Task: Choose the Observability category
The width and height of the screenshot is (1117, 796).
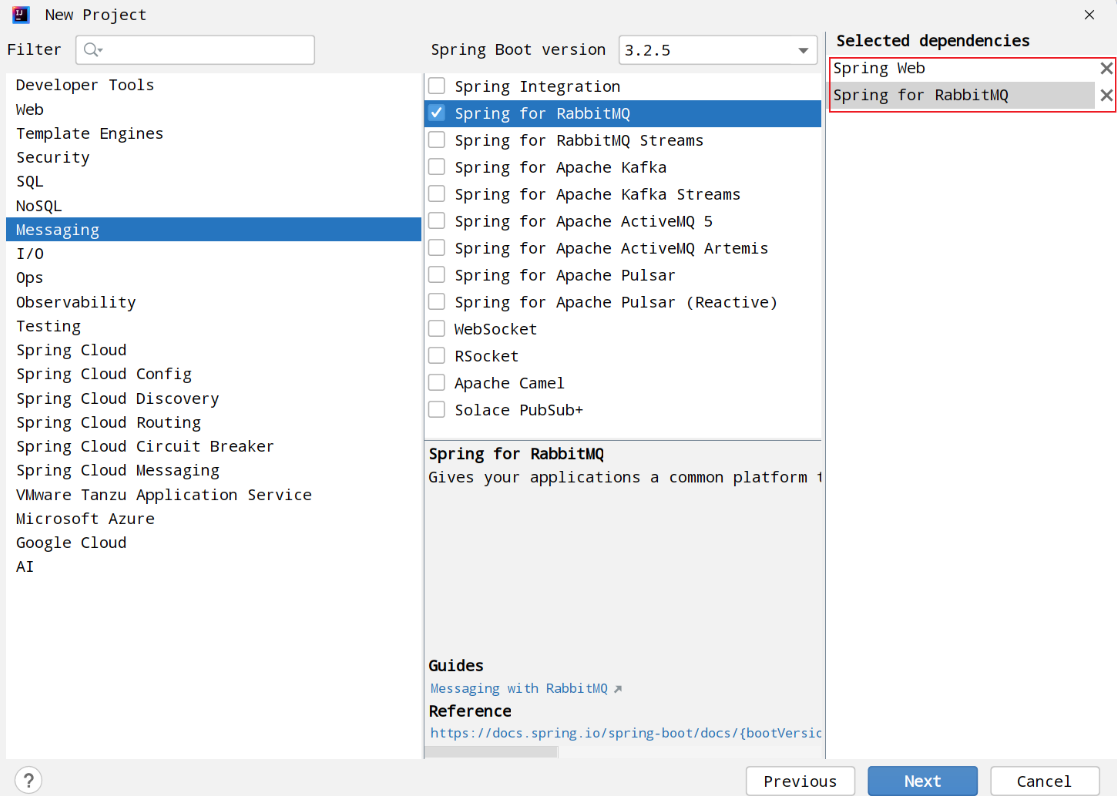Action: click(214, 302)
